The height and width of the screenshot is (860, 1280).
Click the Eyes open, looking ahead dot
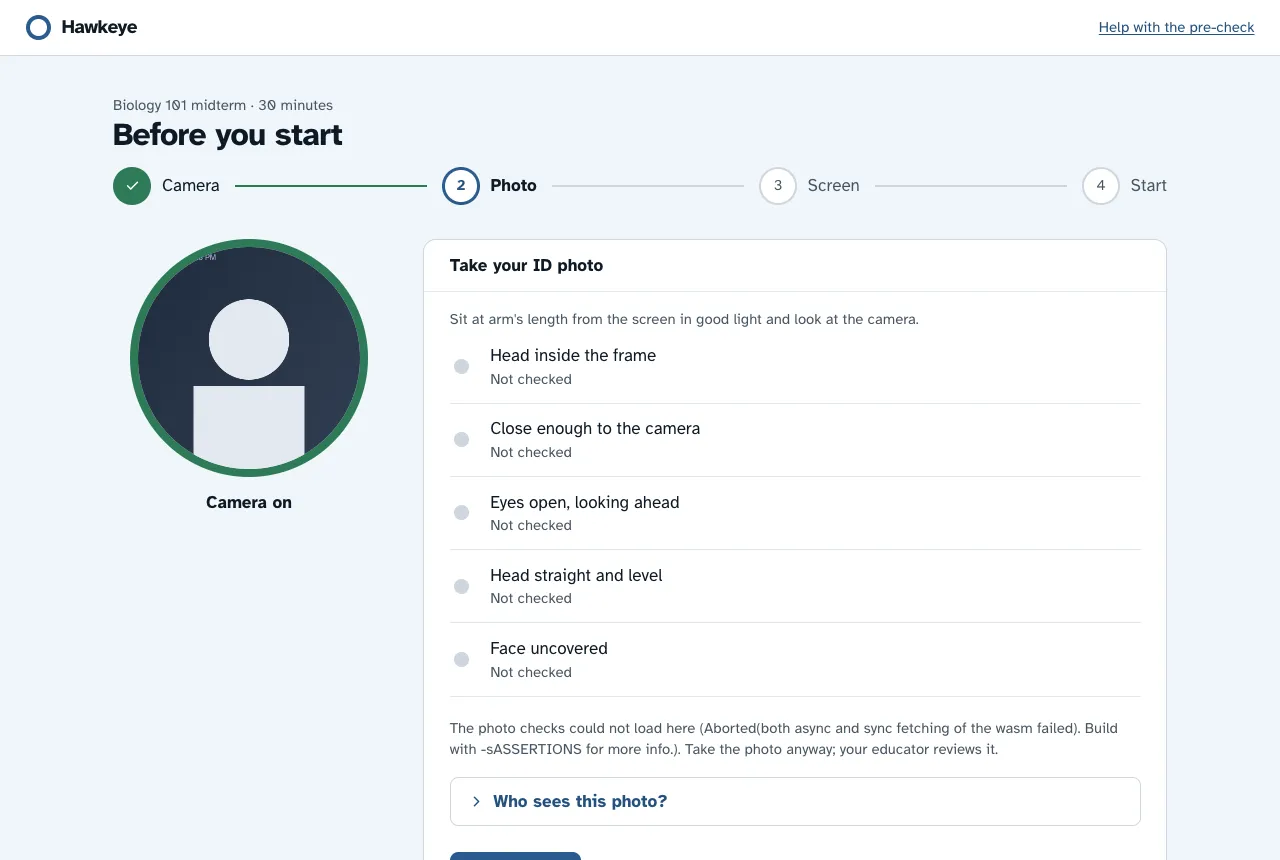tap(461, 513)
